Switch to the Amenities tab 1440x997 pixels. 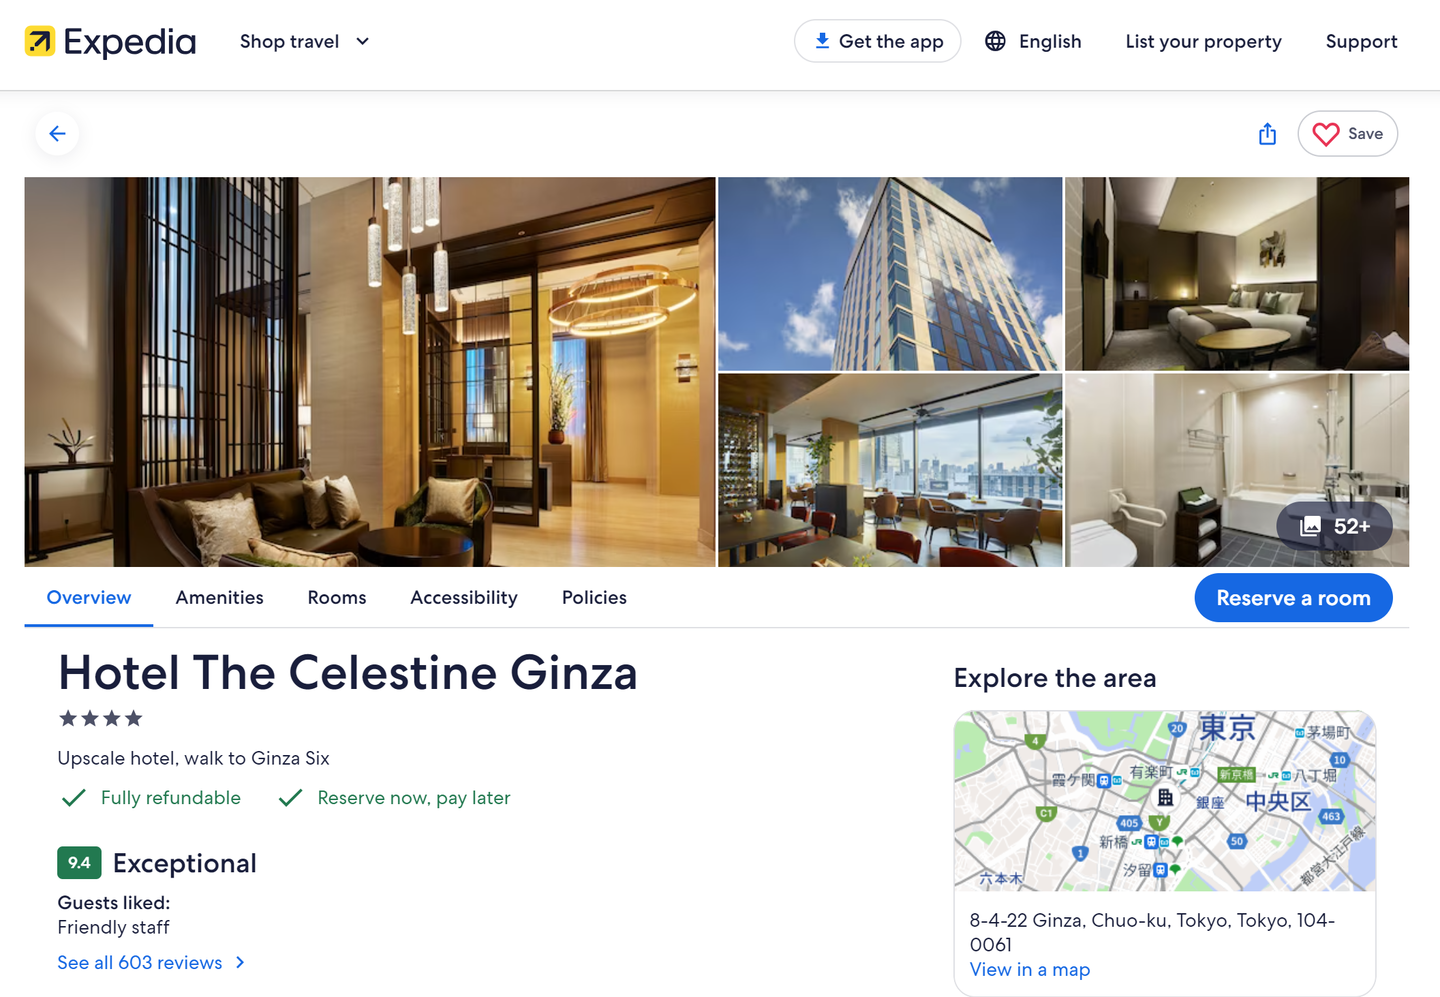(220, 597)
